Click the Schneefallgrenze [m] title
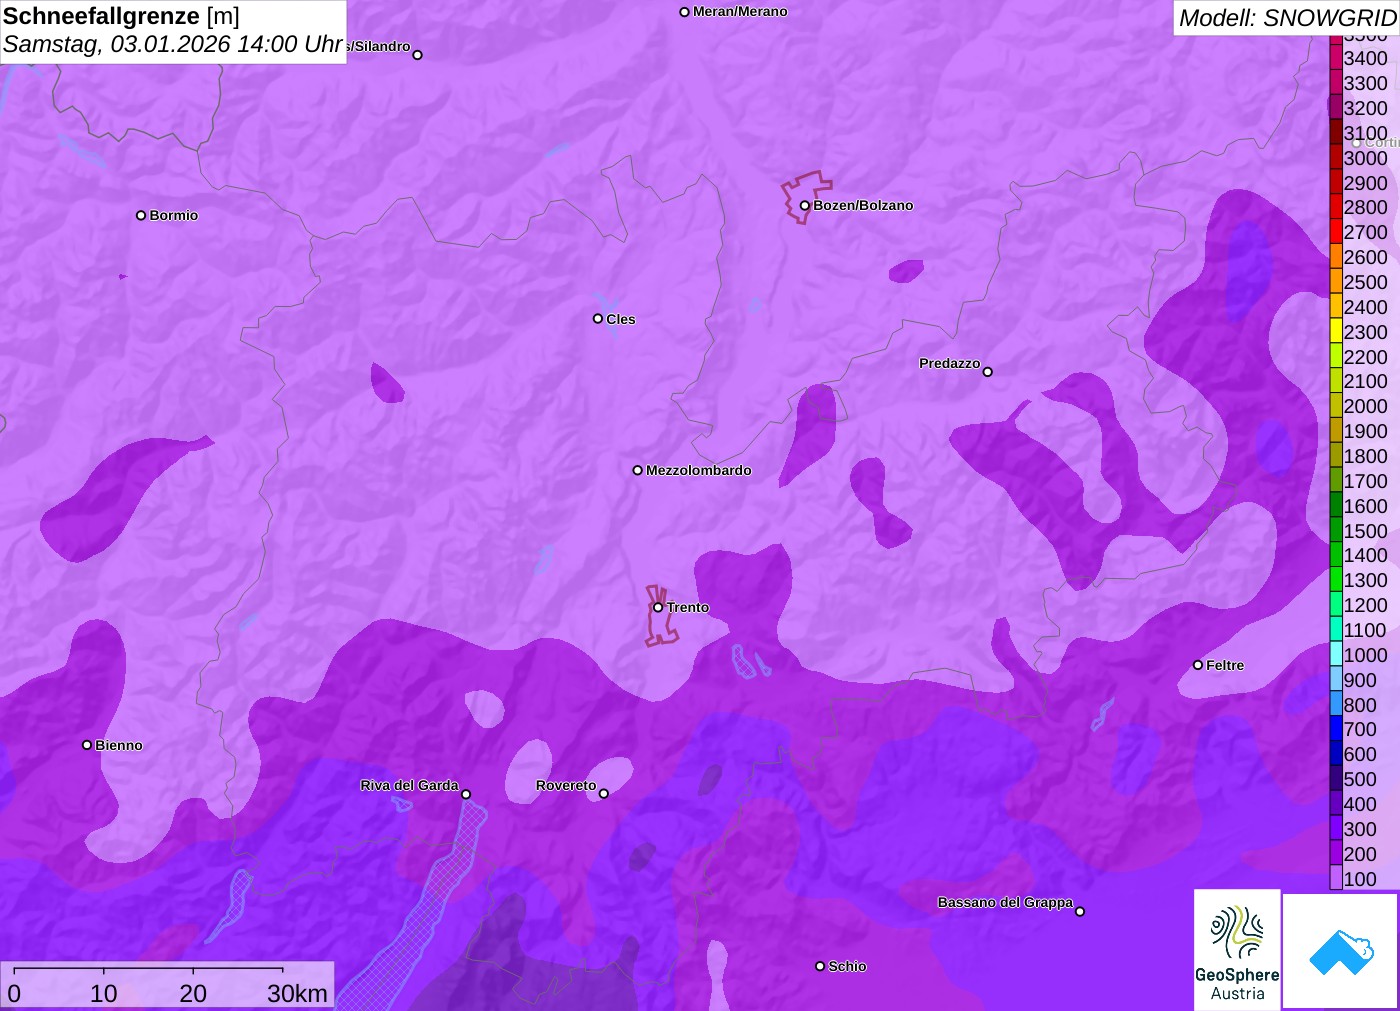The height and width of the screenshot is (1011, 1400). pos(121,16)
